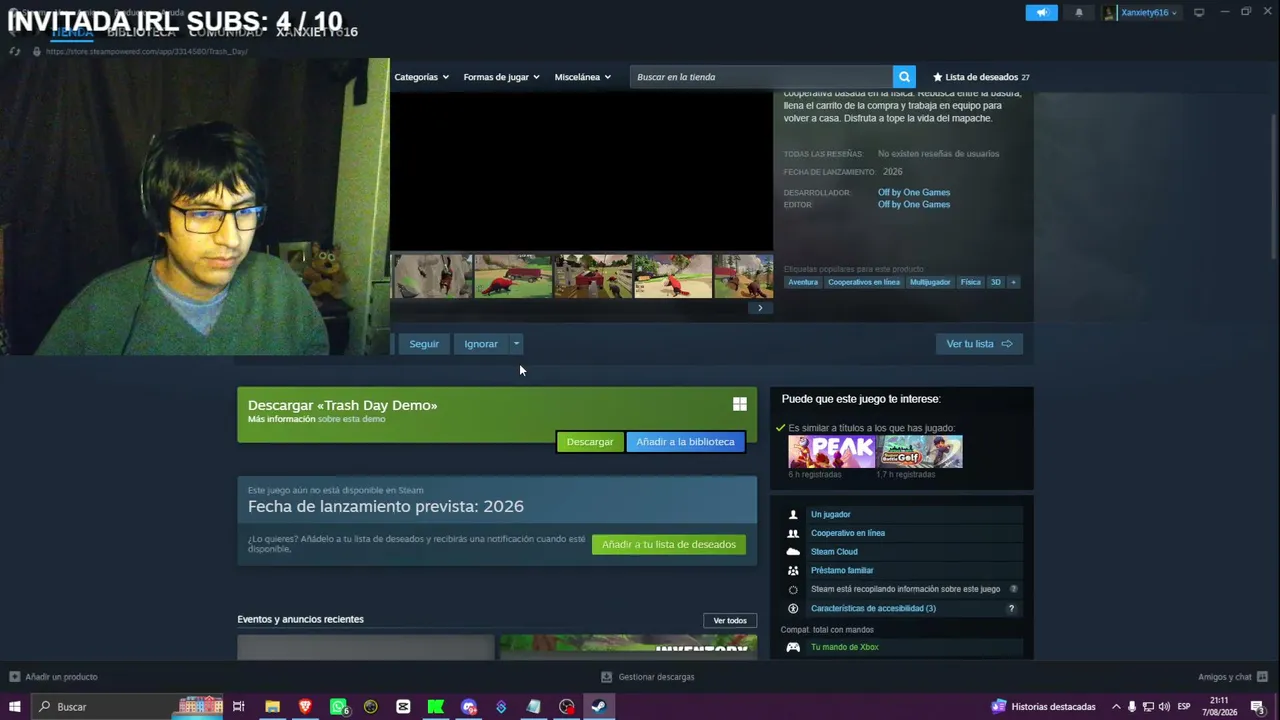
Task: Expand the Formas de jugar dropdown
Action: coord(501,77)
